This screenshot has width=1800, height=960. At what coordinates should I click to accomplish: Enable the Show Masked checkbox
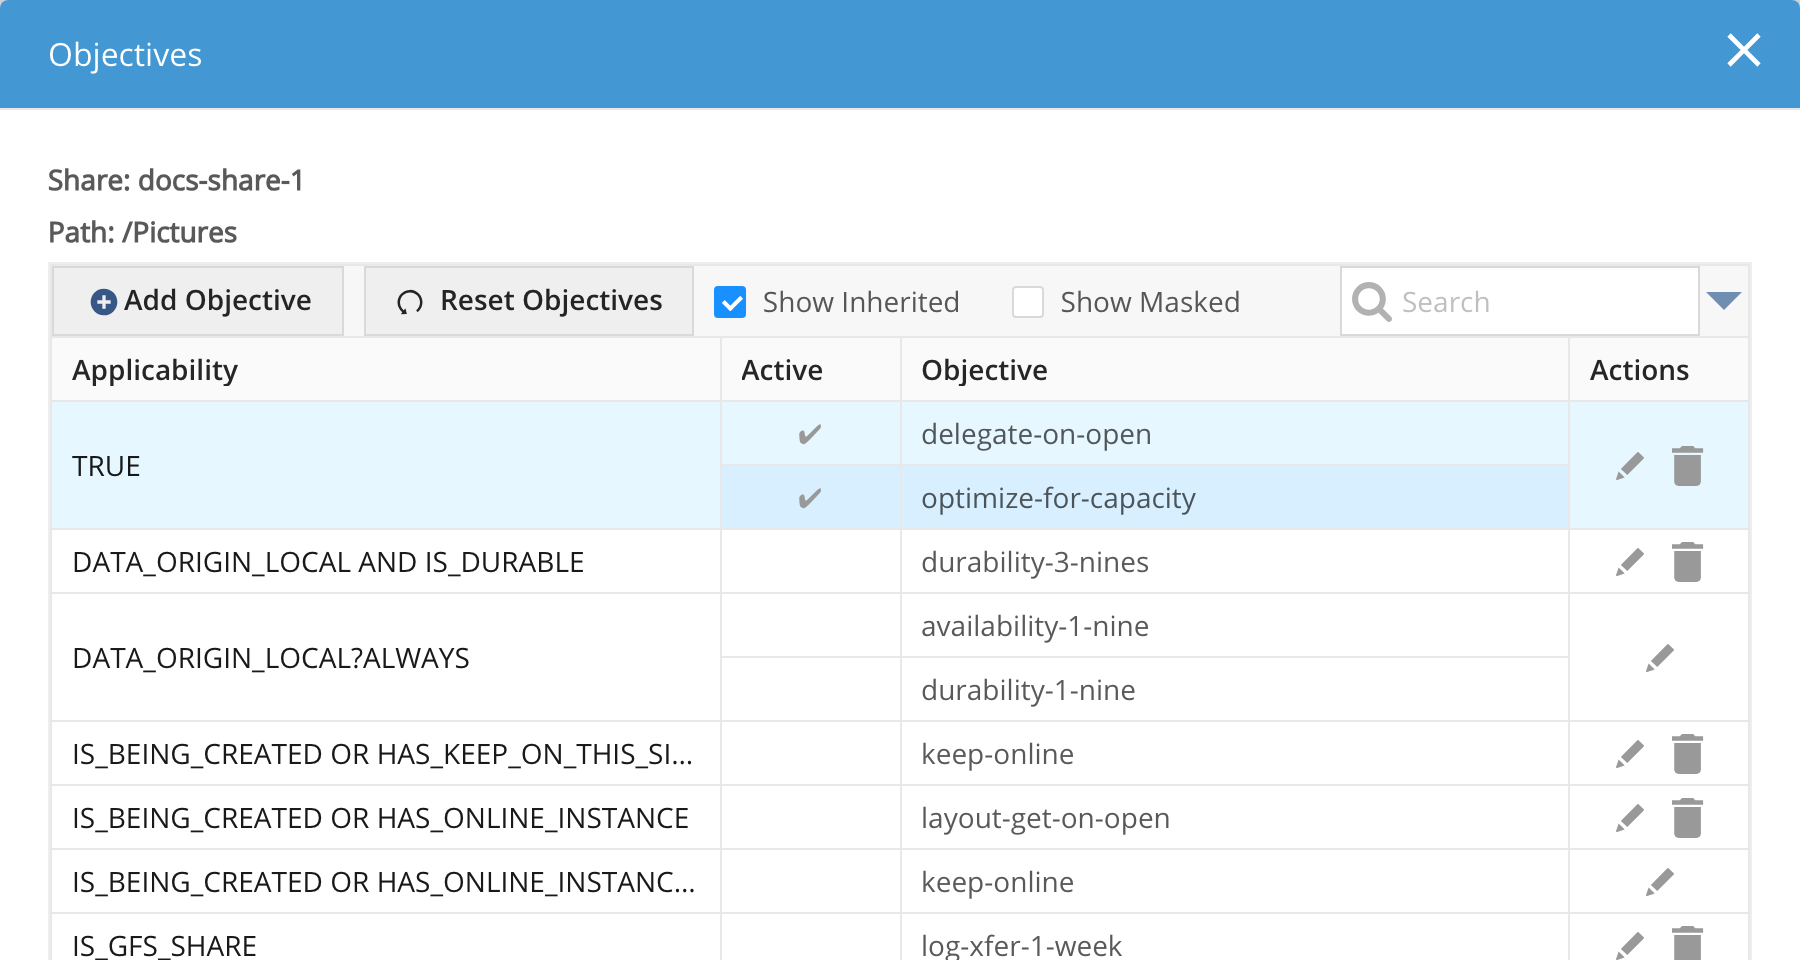pyautogui.click(x=1028, y=302)
